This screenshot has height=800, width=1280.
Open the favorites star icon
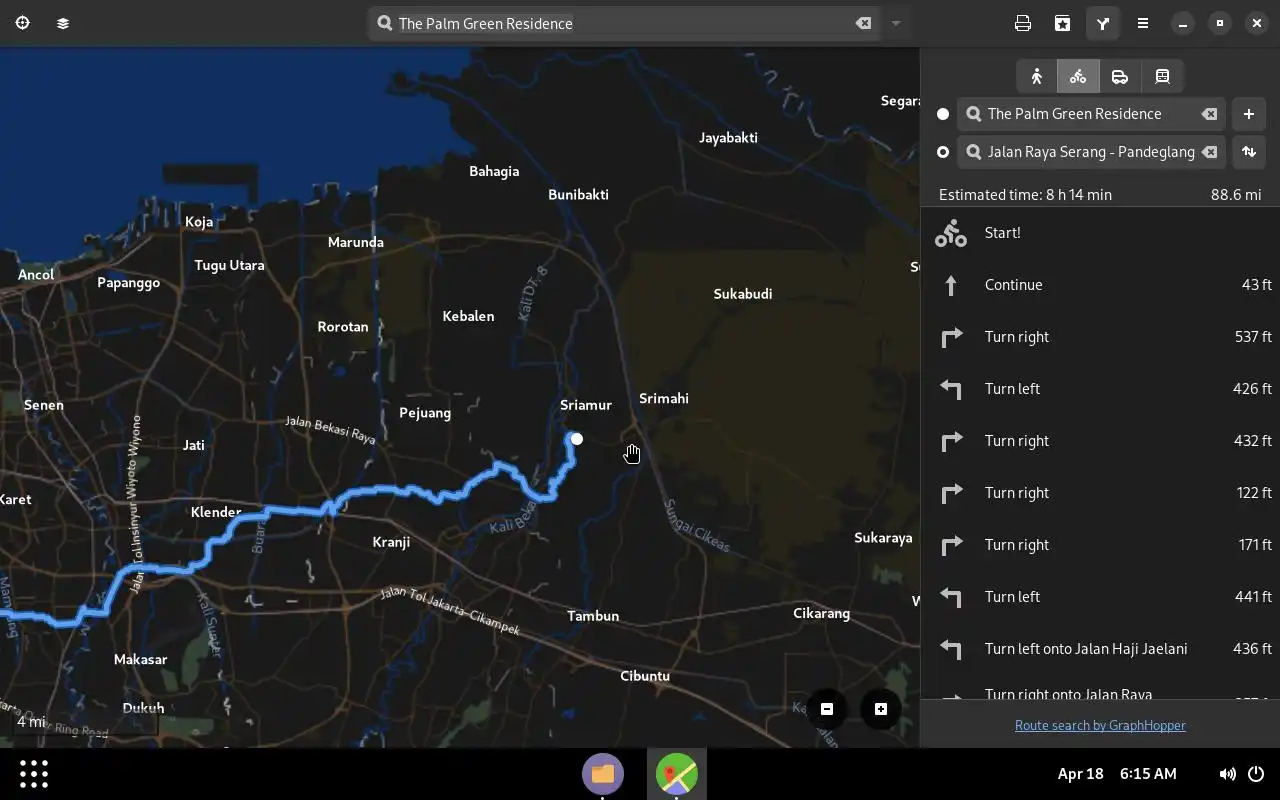click(x=1063, y=23)
